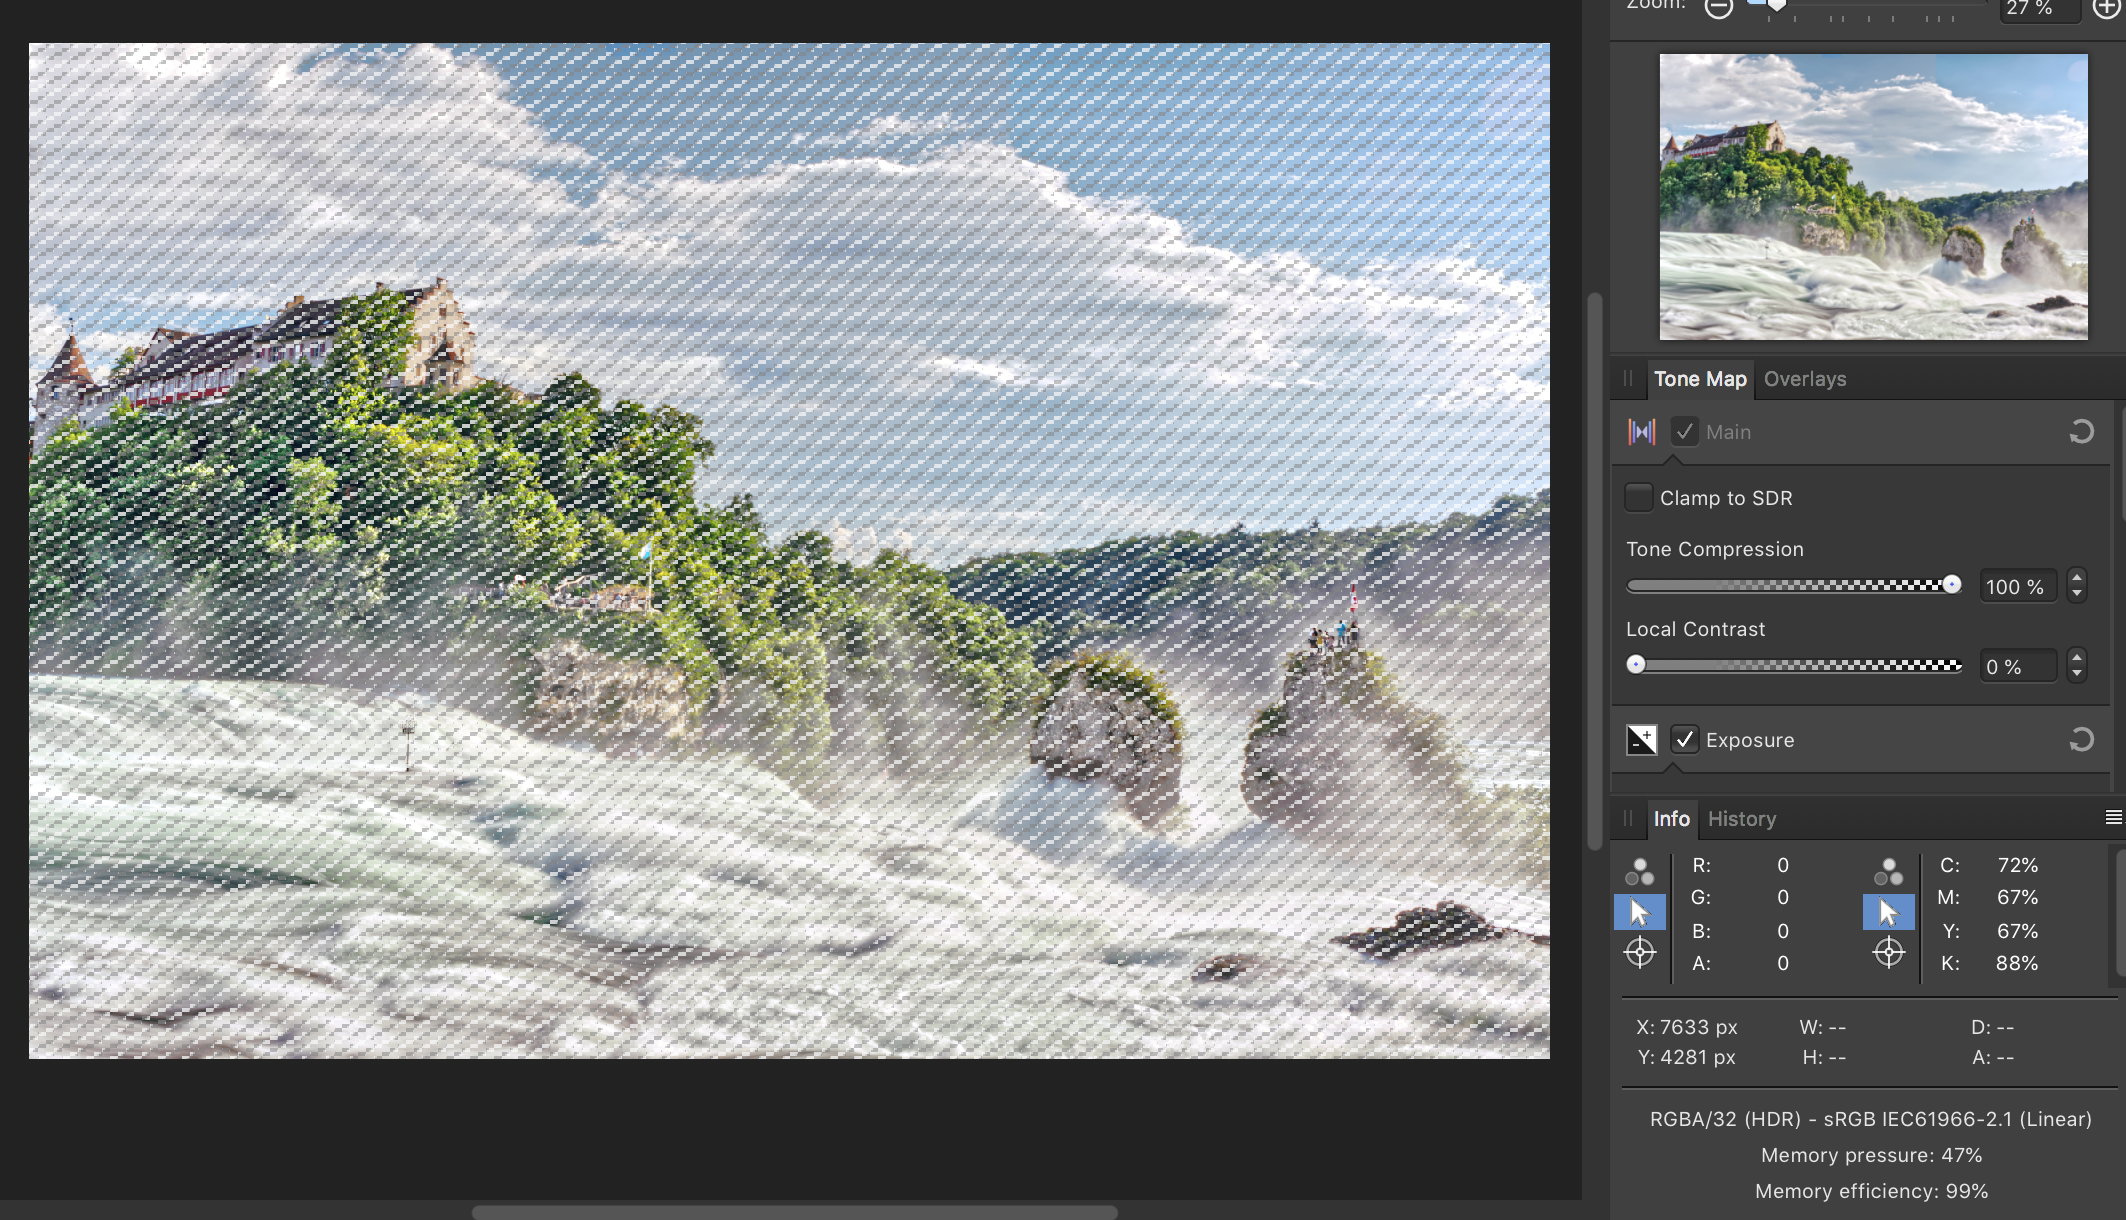This screenshot has height=1220, width=2126.
Task: Adjust the Zoom slider handle
Action: [1777, 5]
